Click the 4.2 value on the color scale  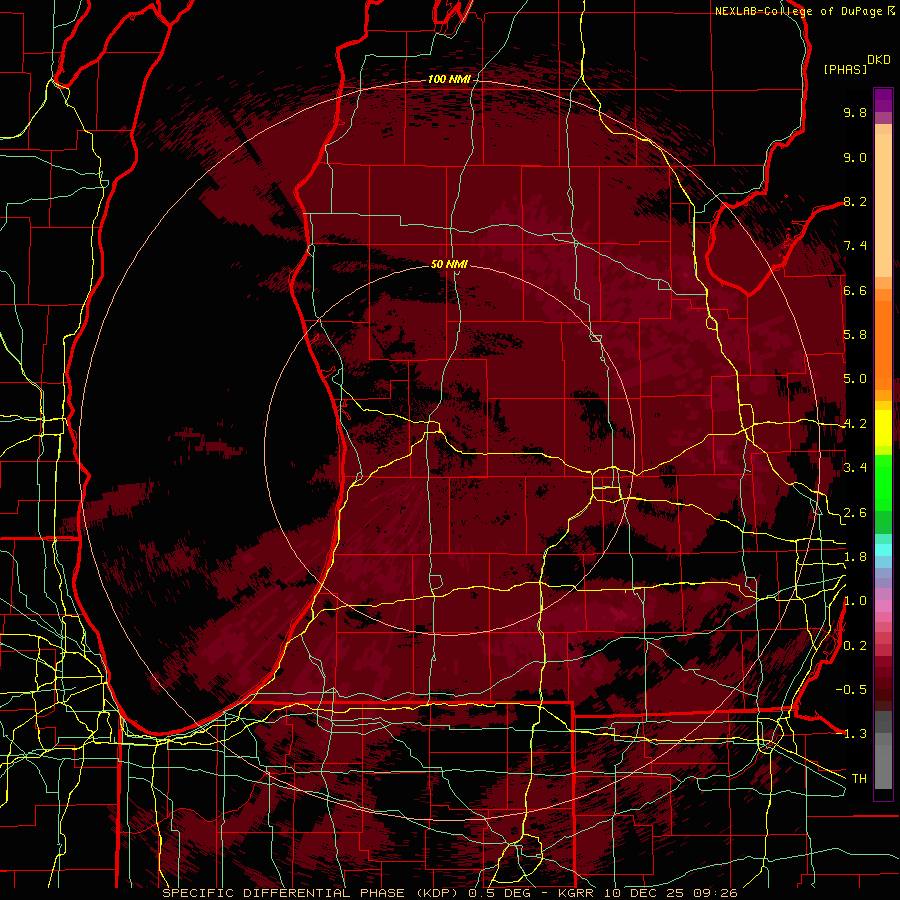[855, 424]
